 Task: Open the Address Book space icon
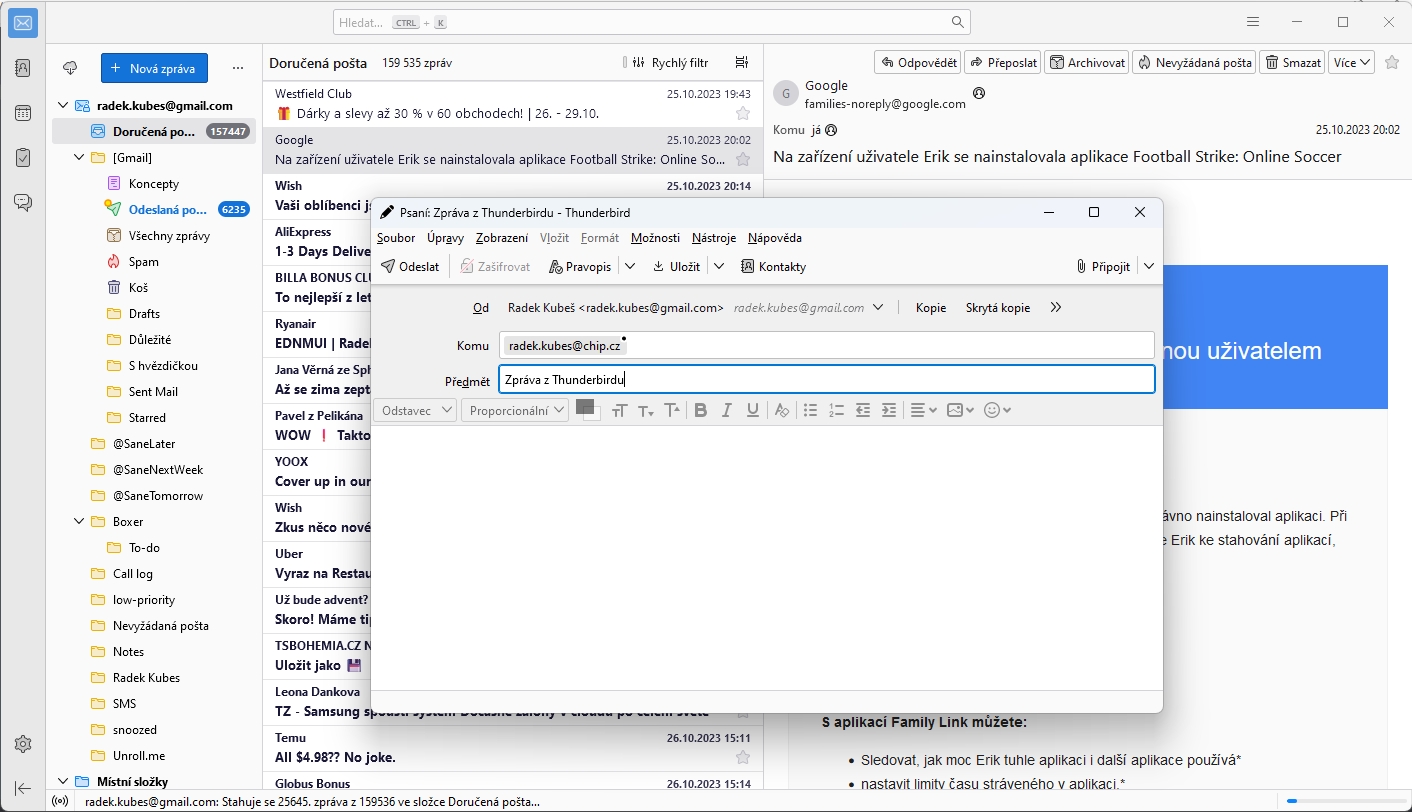click(22, 68)
